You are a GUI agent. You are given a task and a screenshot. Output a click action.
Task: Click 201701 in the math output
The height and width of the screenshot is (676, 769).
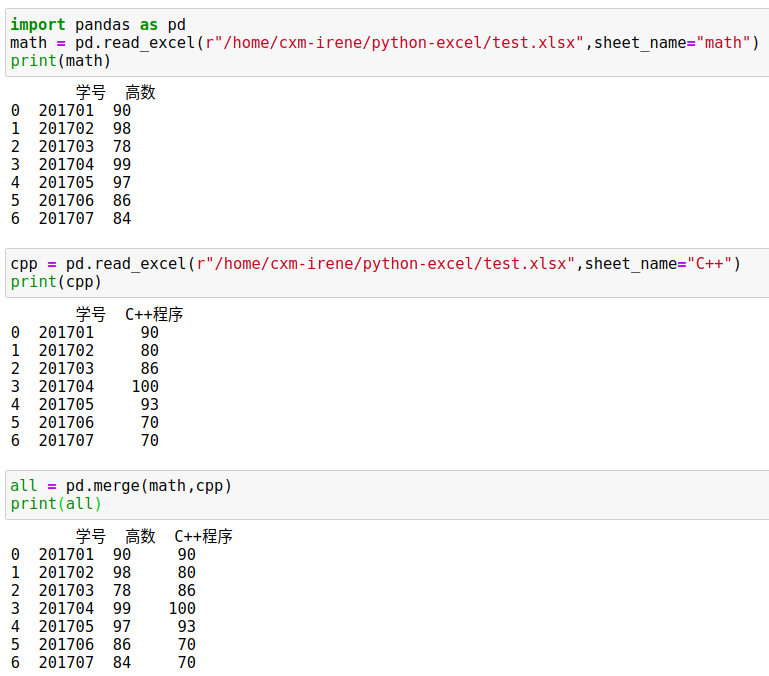[66, 110]
